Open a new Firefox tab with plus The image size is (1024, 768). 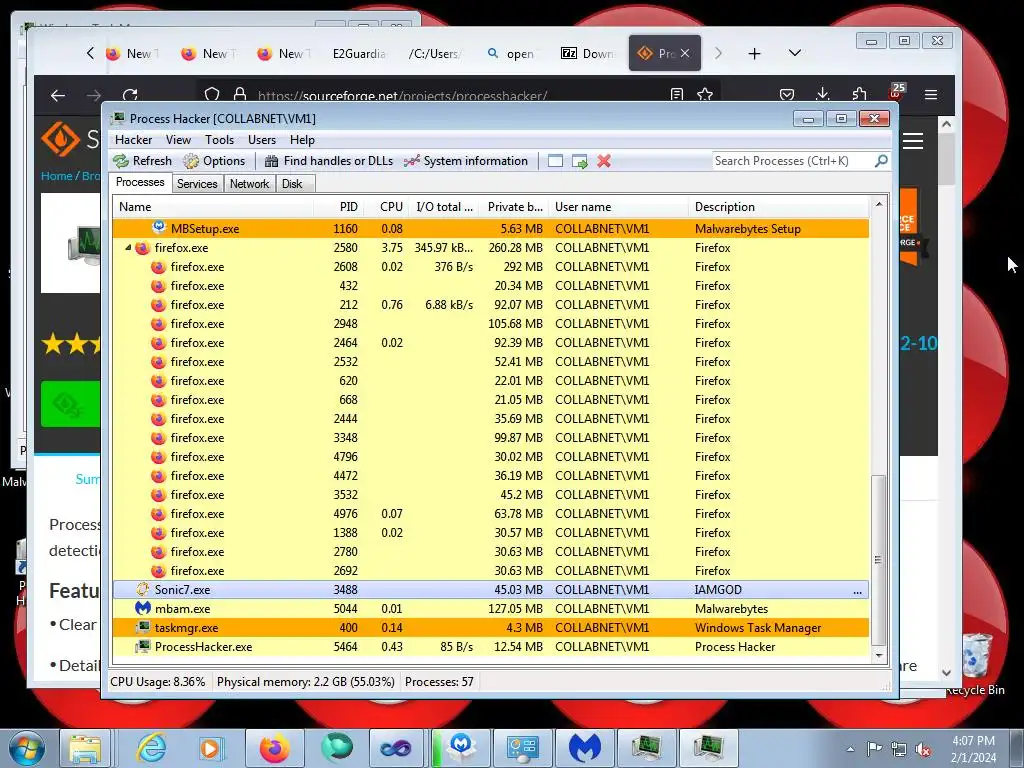754,54
